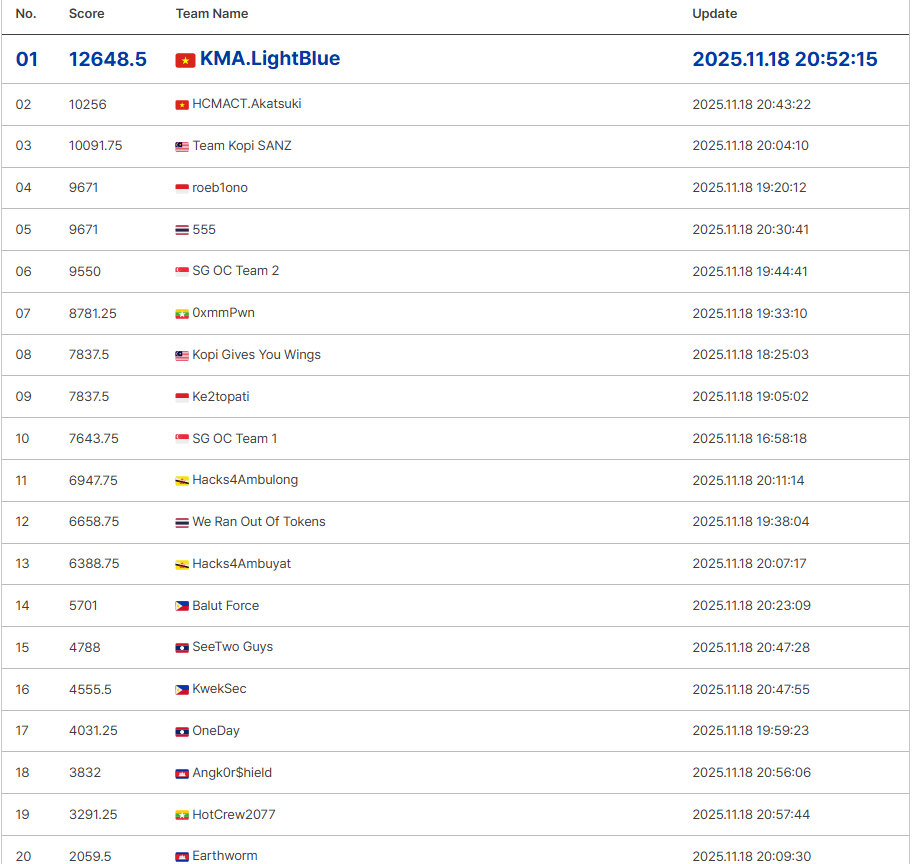The width and height of the screenshot is (915, 864).
Task: Click the Myanmar flag beside HotCrew2077
Action: pyautogui.click(x=182, y=815)
